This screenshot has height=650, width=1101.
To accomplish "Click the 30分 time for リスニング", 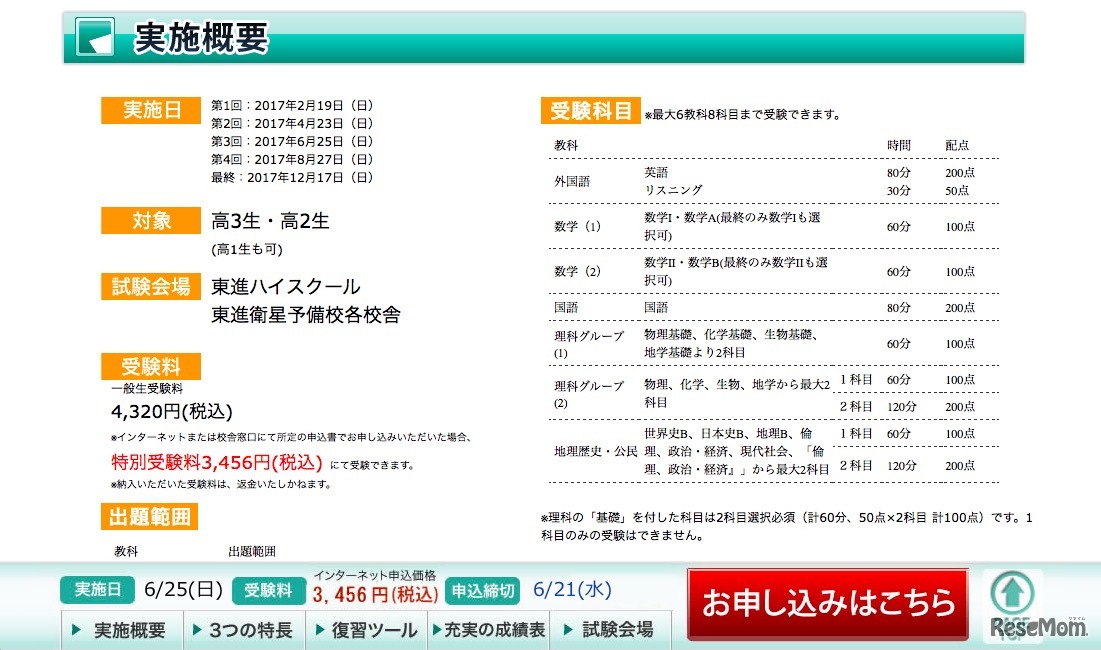I will pyautogui.click(x=899, y=190).
